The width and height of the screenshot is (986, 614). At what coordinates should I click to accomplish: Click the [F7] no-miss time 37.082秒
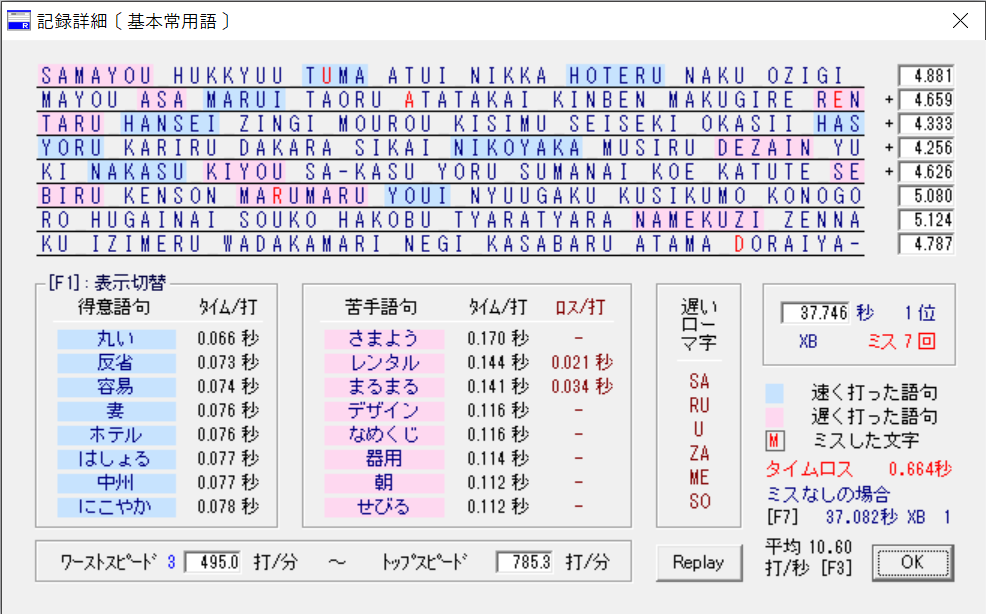(861, 517)
